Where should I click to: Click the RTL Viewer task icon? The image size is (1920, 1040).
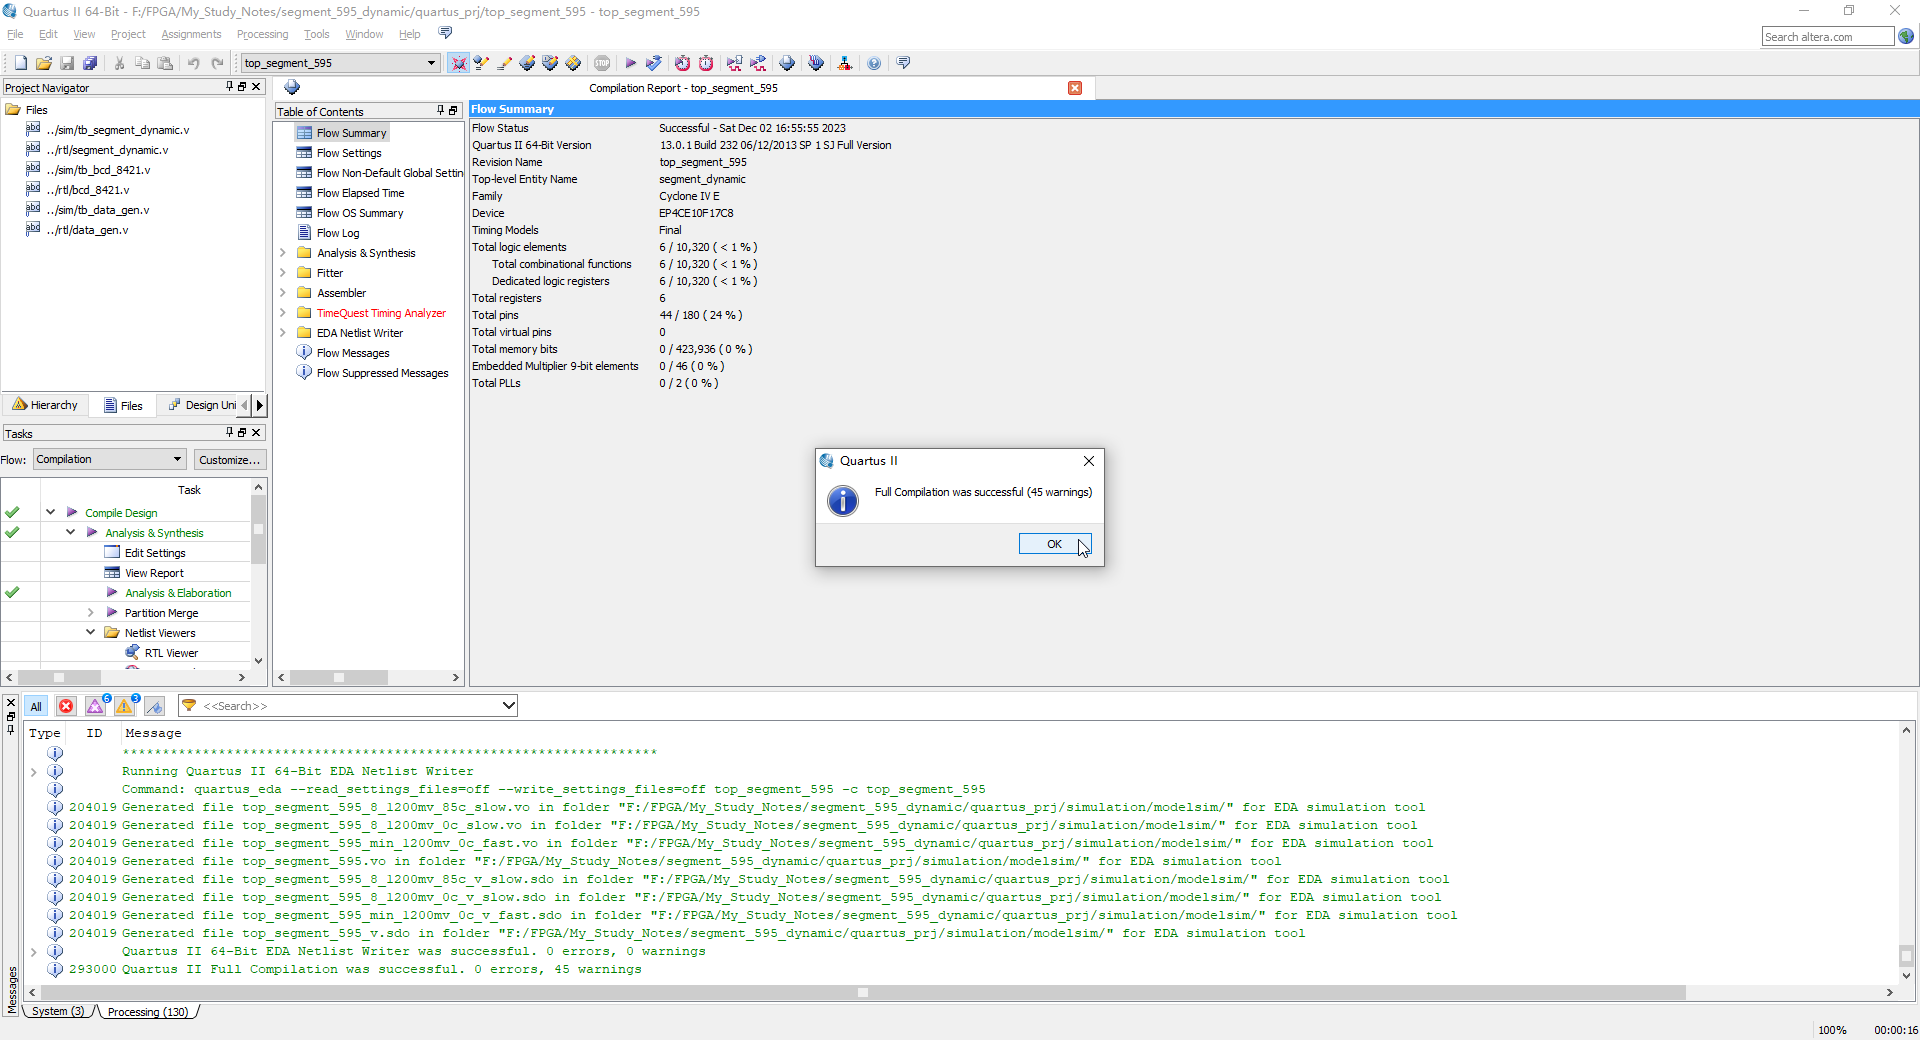(132, 652)
